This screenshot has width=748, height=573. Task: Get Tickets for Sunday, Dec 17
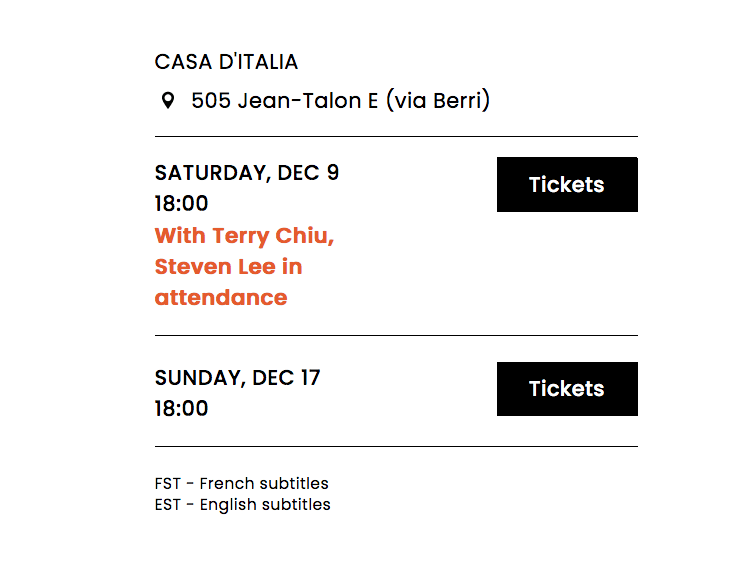click(x=567, y=389)
